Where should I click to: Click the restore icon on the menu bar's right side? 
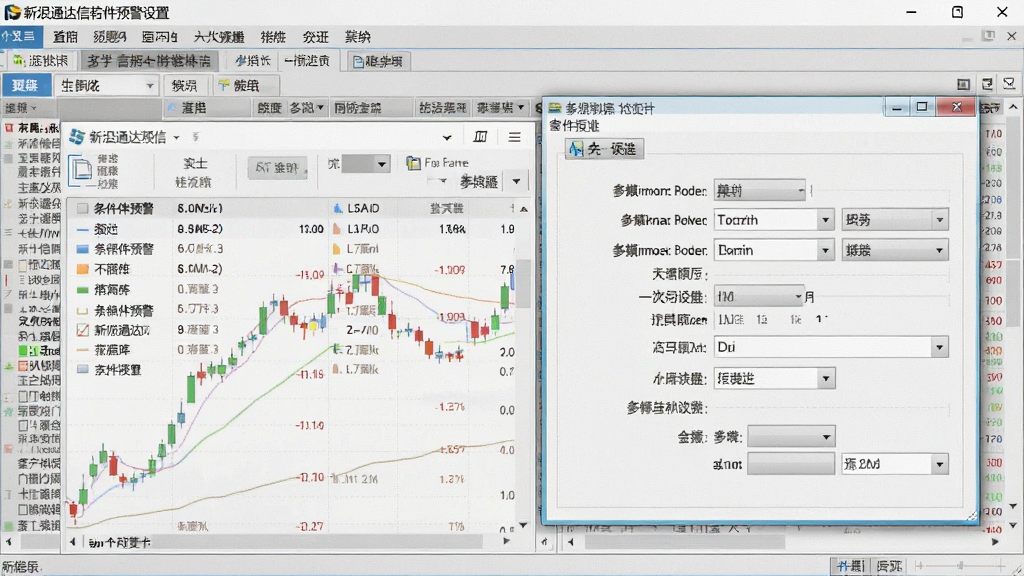point(989,36)
